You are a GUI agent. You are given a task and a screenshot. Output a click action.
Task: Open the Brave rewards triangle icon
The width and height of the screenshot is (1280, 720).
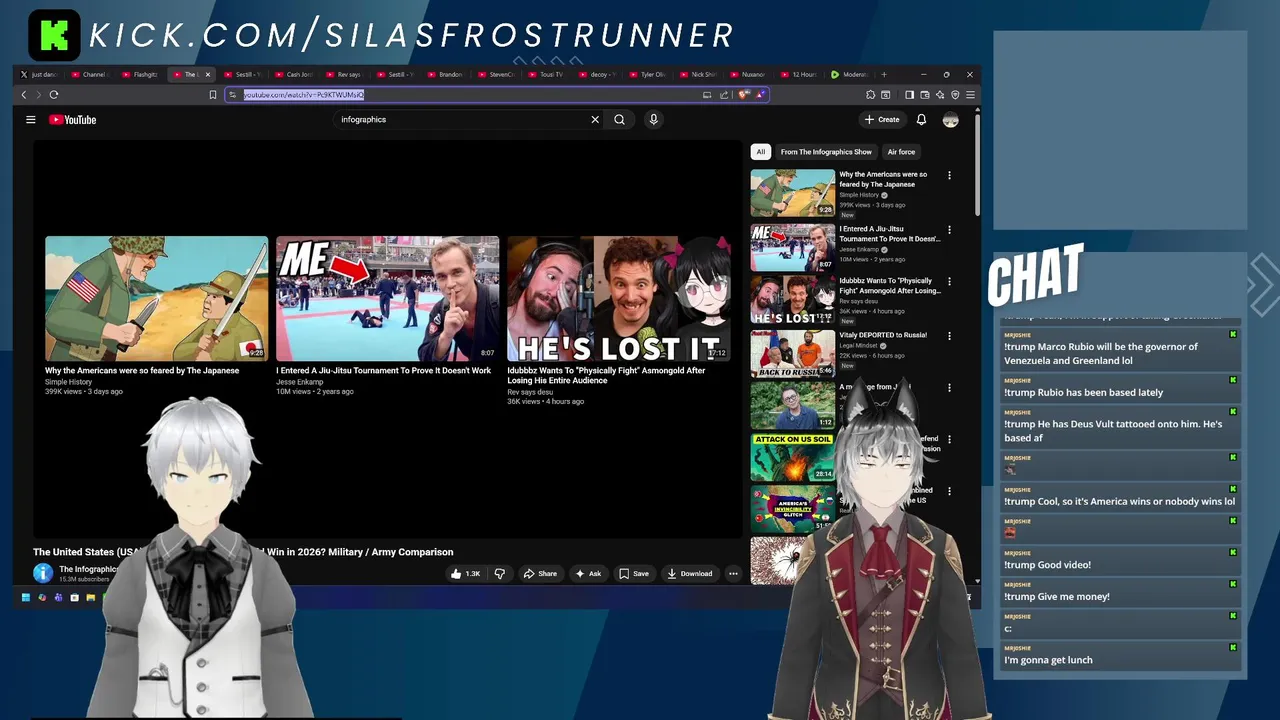coord(759,95)
